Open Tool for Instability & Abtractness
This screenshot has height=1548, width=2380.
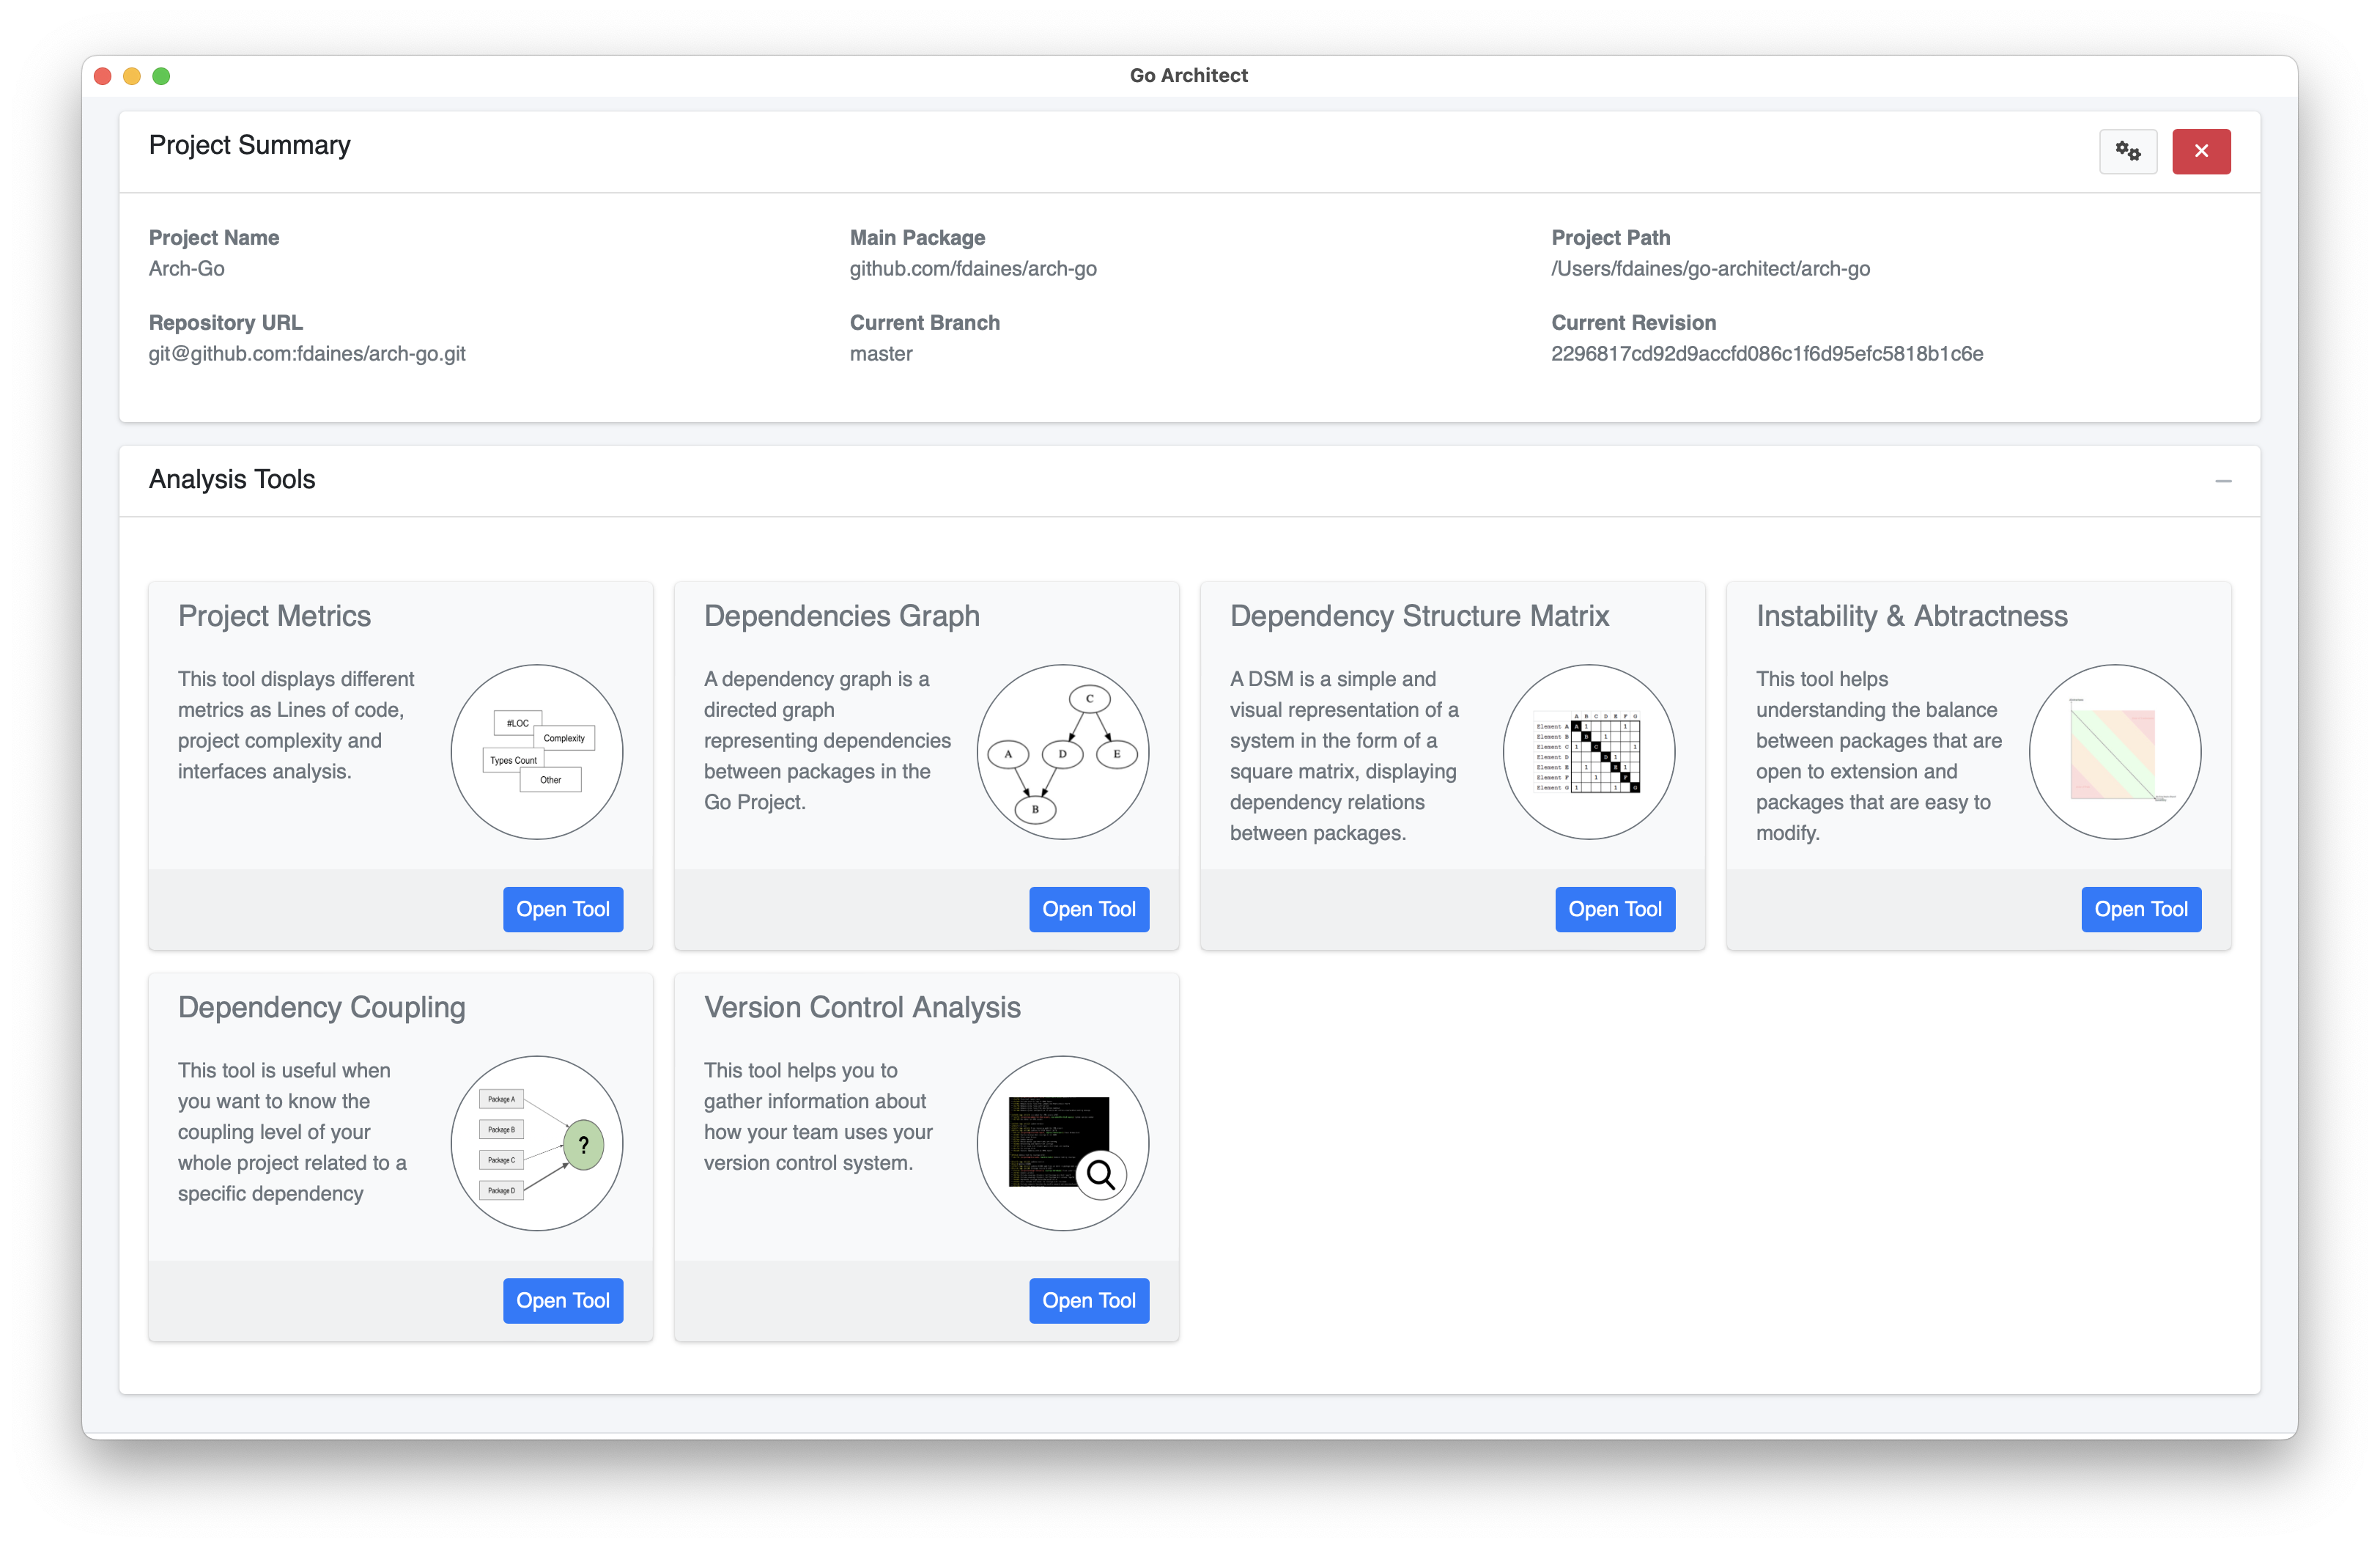pos(2141,909)
